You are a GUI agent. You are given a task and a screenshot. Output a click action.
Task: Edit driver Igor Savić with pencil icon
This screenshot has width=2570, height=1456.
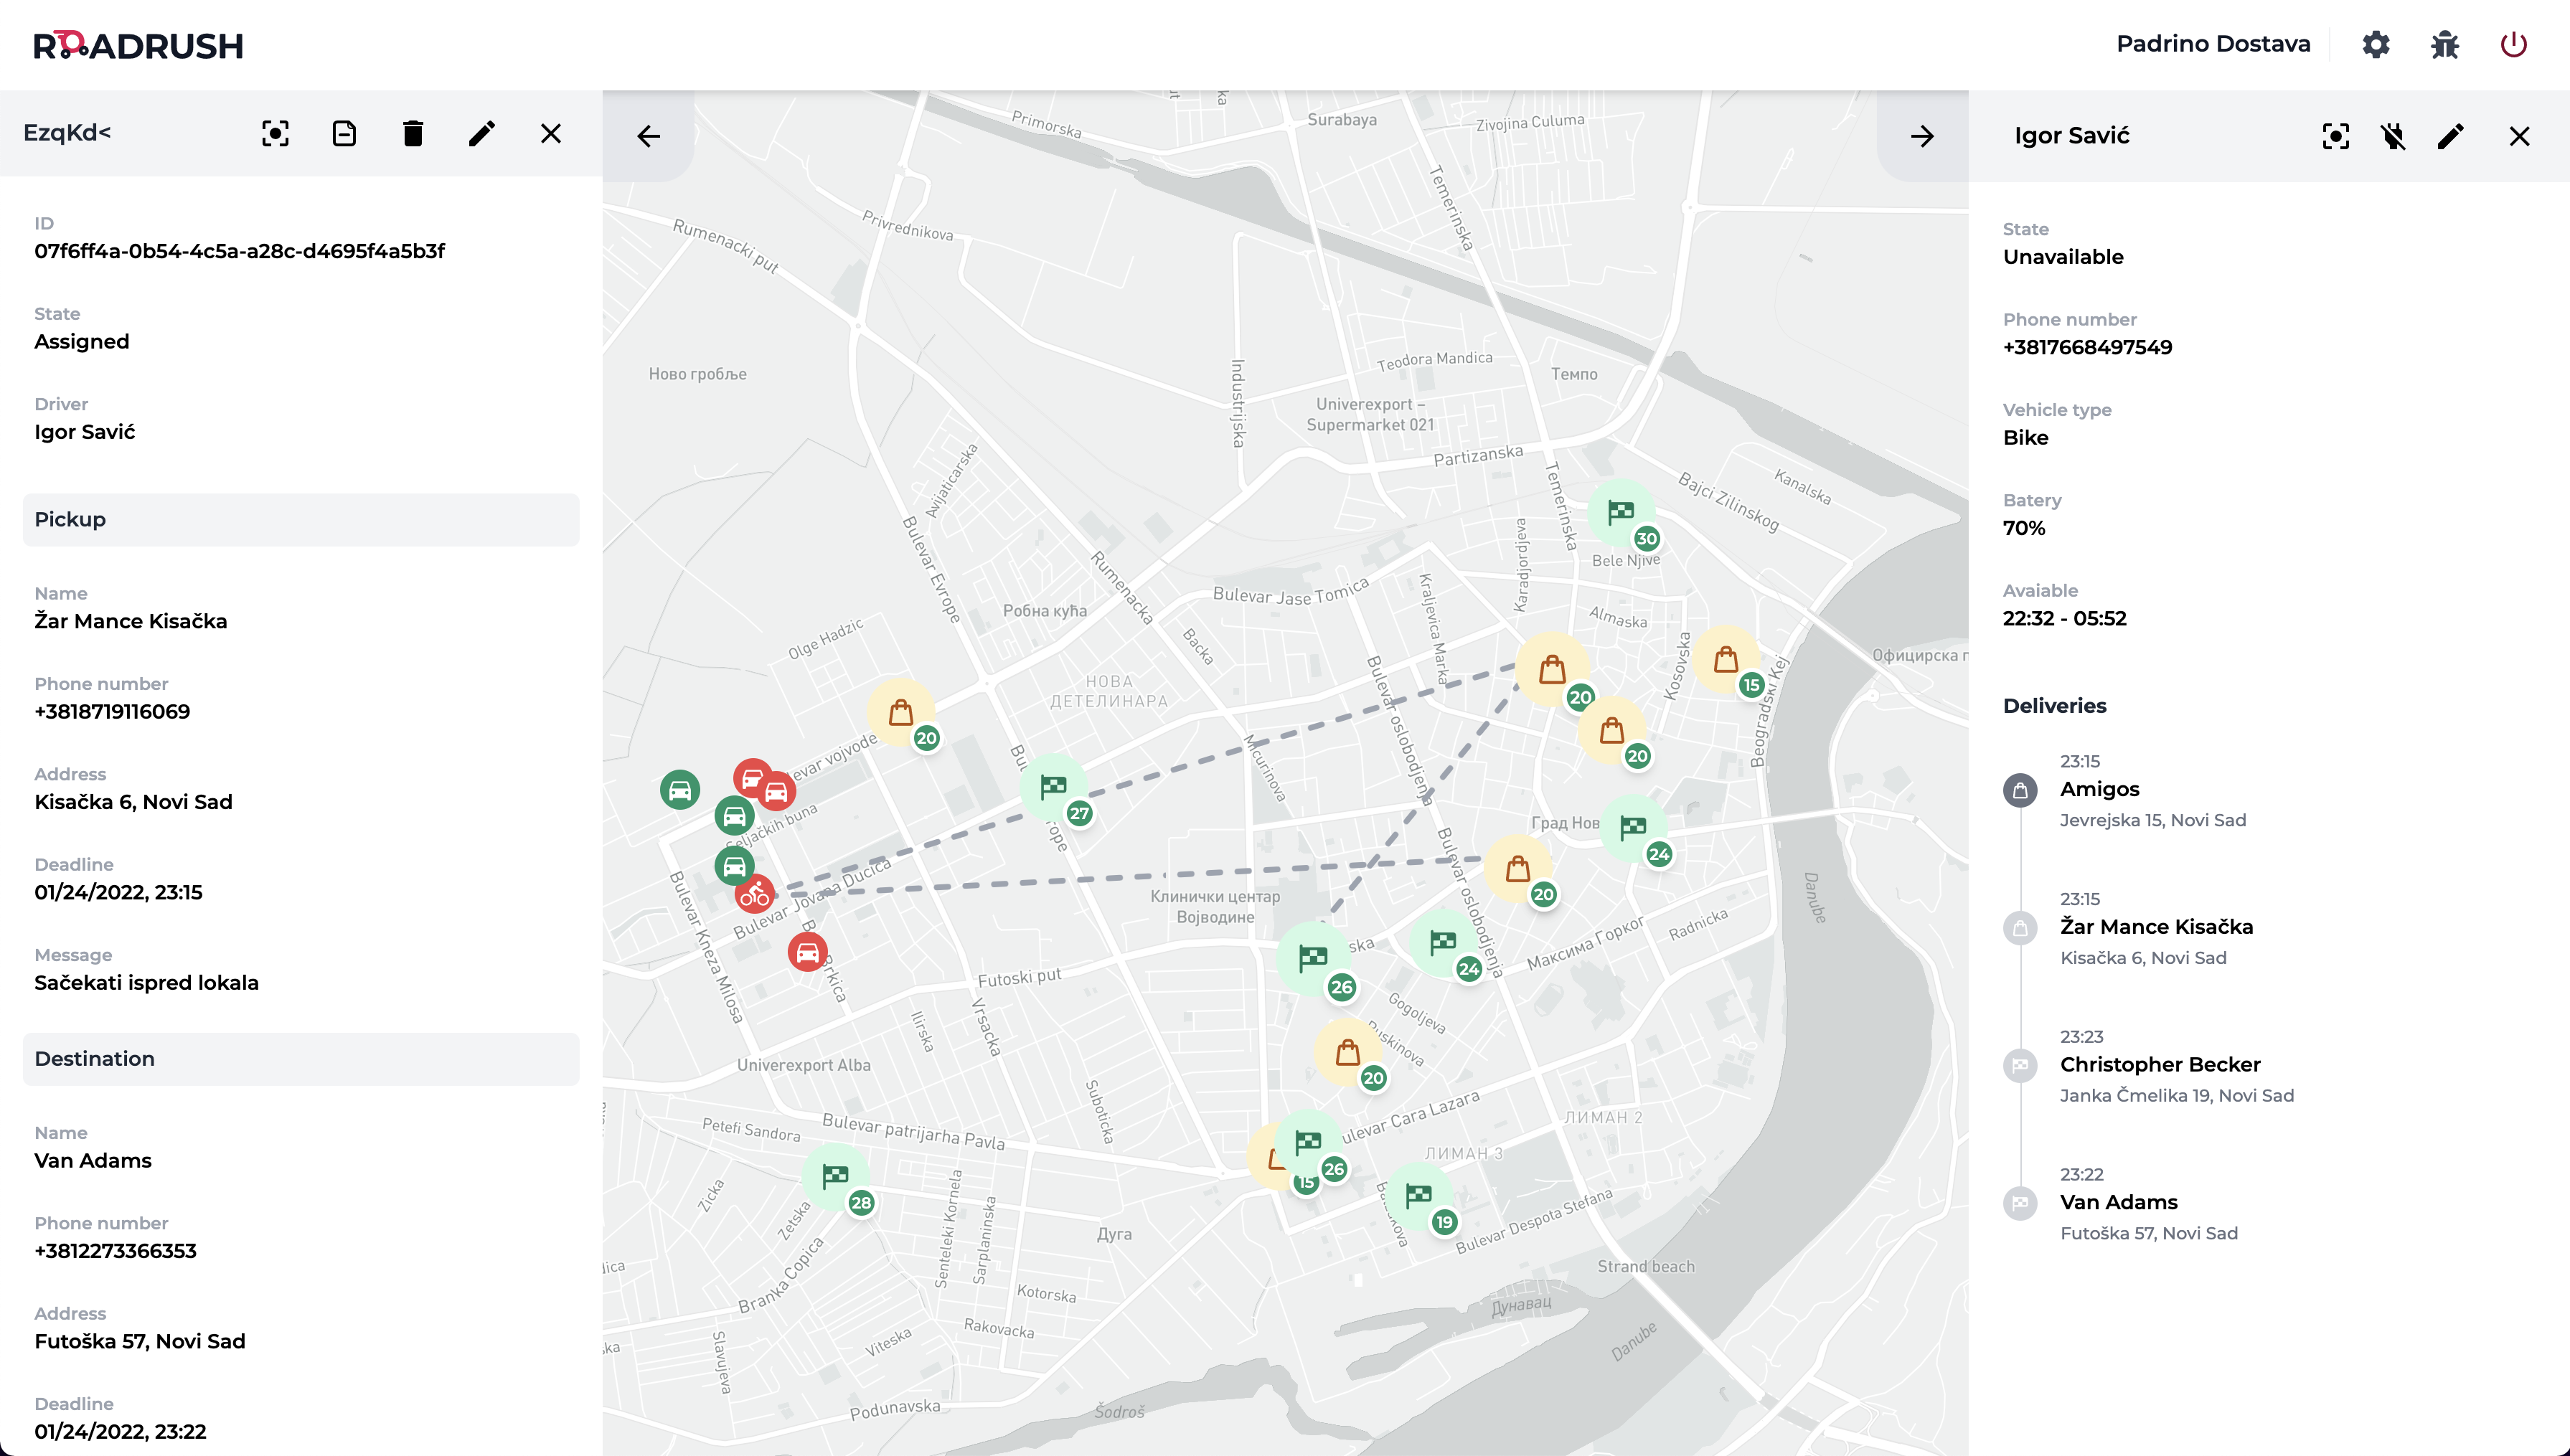(2451, 137)
